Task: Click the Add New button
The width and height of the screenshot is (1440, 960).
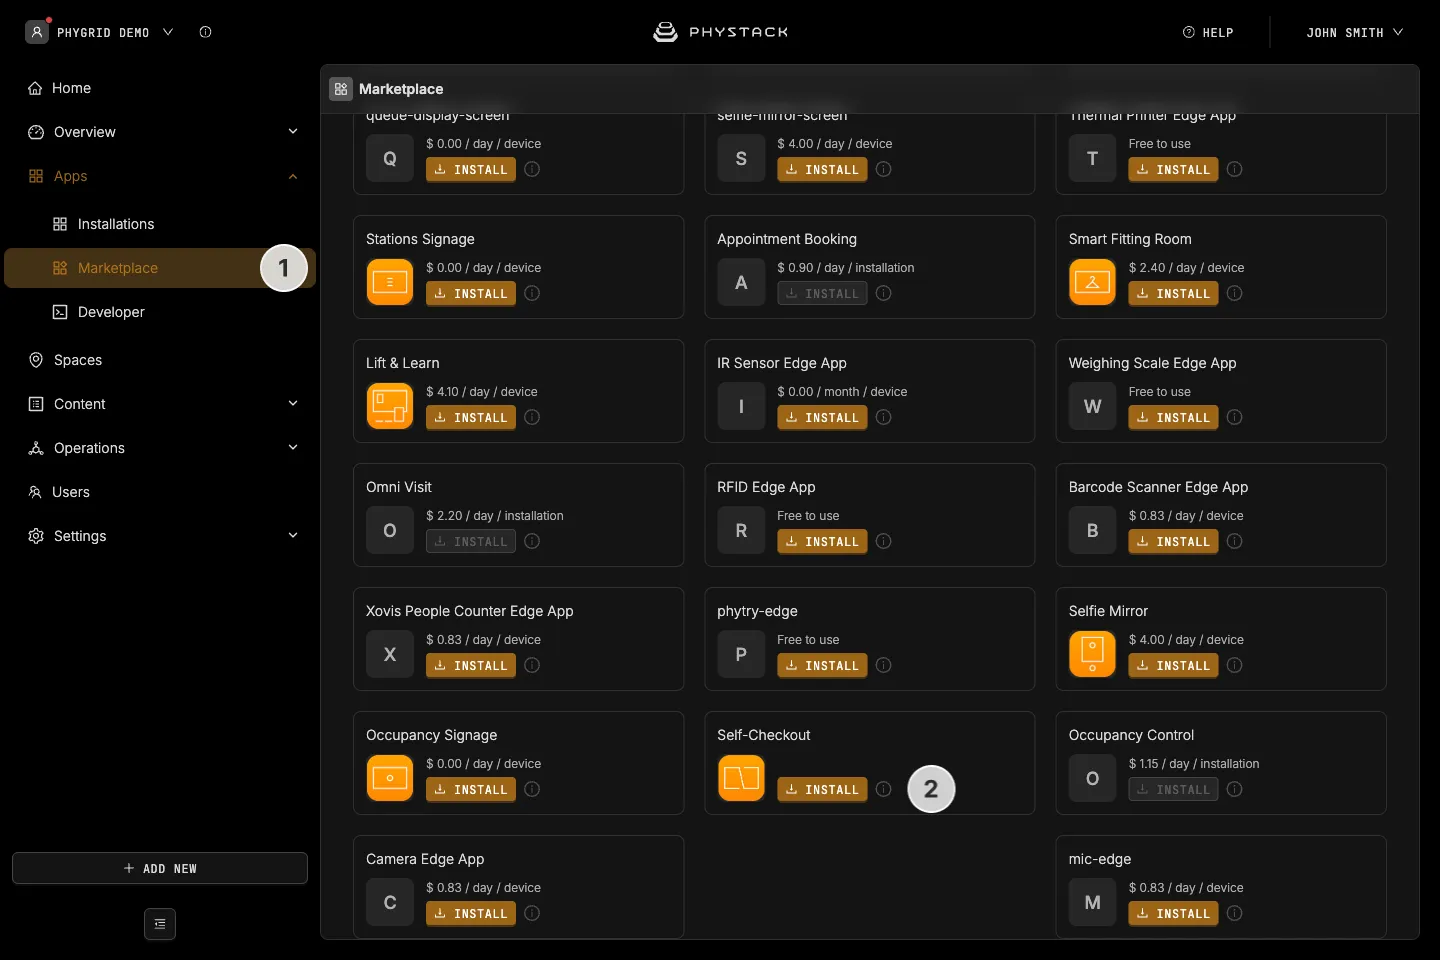Action: click(160, 868)
